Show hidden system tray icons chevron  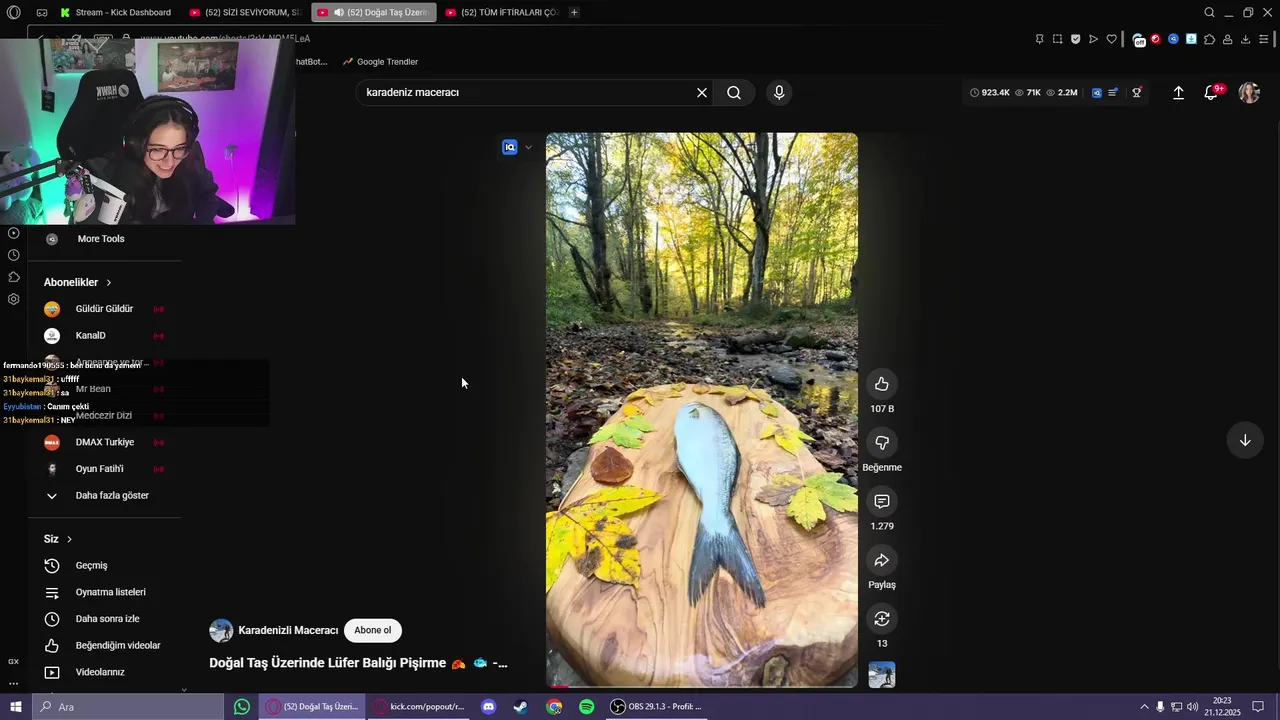[x=1144, y=707]
